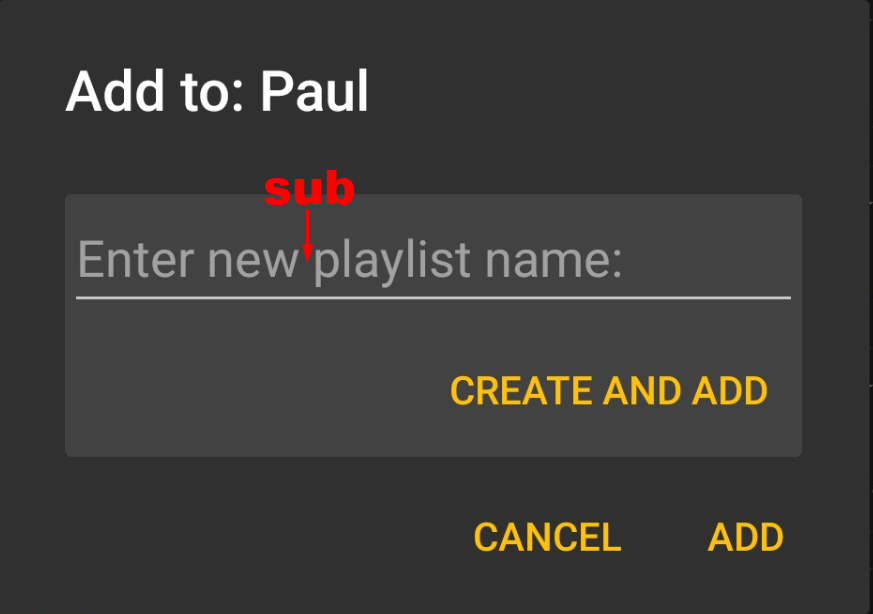This screenshot has height=614, width=873.
Task: Confirm adding to Paul with ADD
Action: click(x=745, y=538)
